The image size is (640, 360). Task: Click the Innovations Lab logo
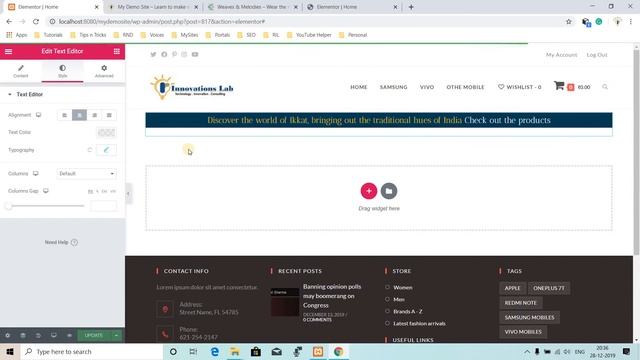pos(192,87)
